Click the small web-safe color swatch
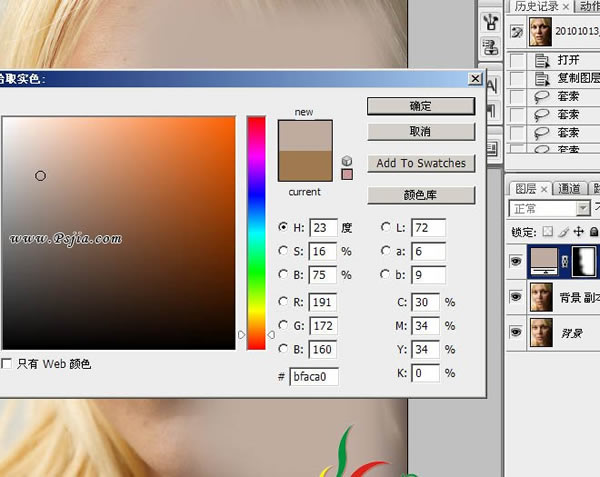The height and width of the screenshot is (477, 600). (x=347, y=174)
